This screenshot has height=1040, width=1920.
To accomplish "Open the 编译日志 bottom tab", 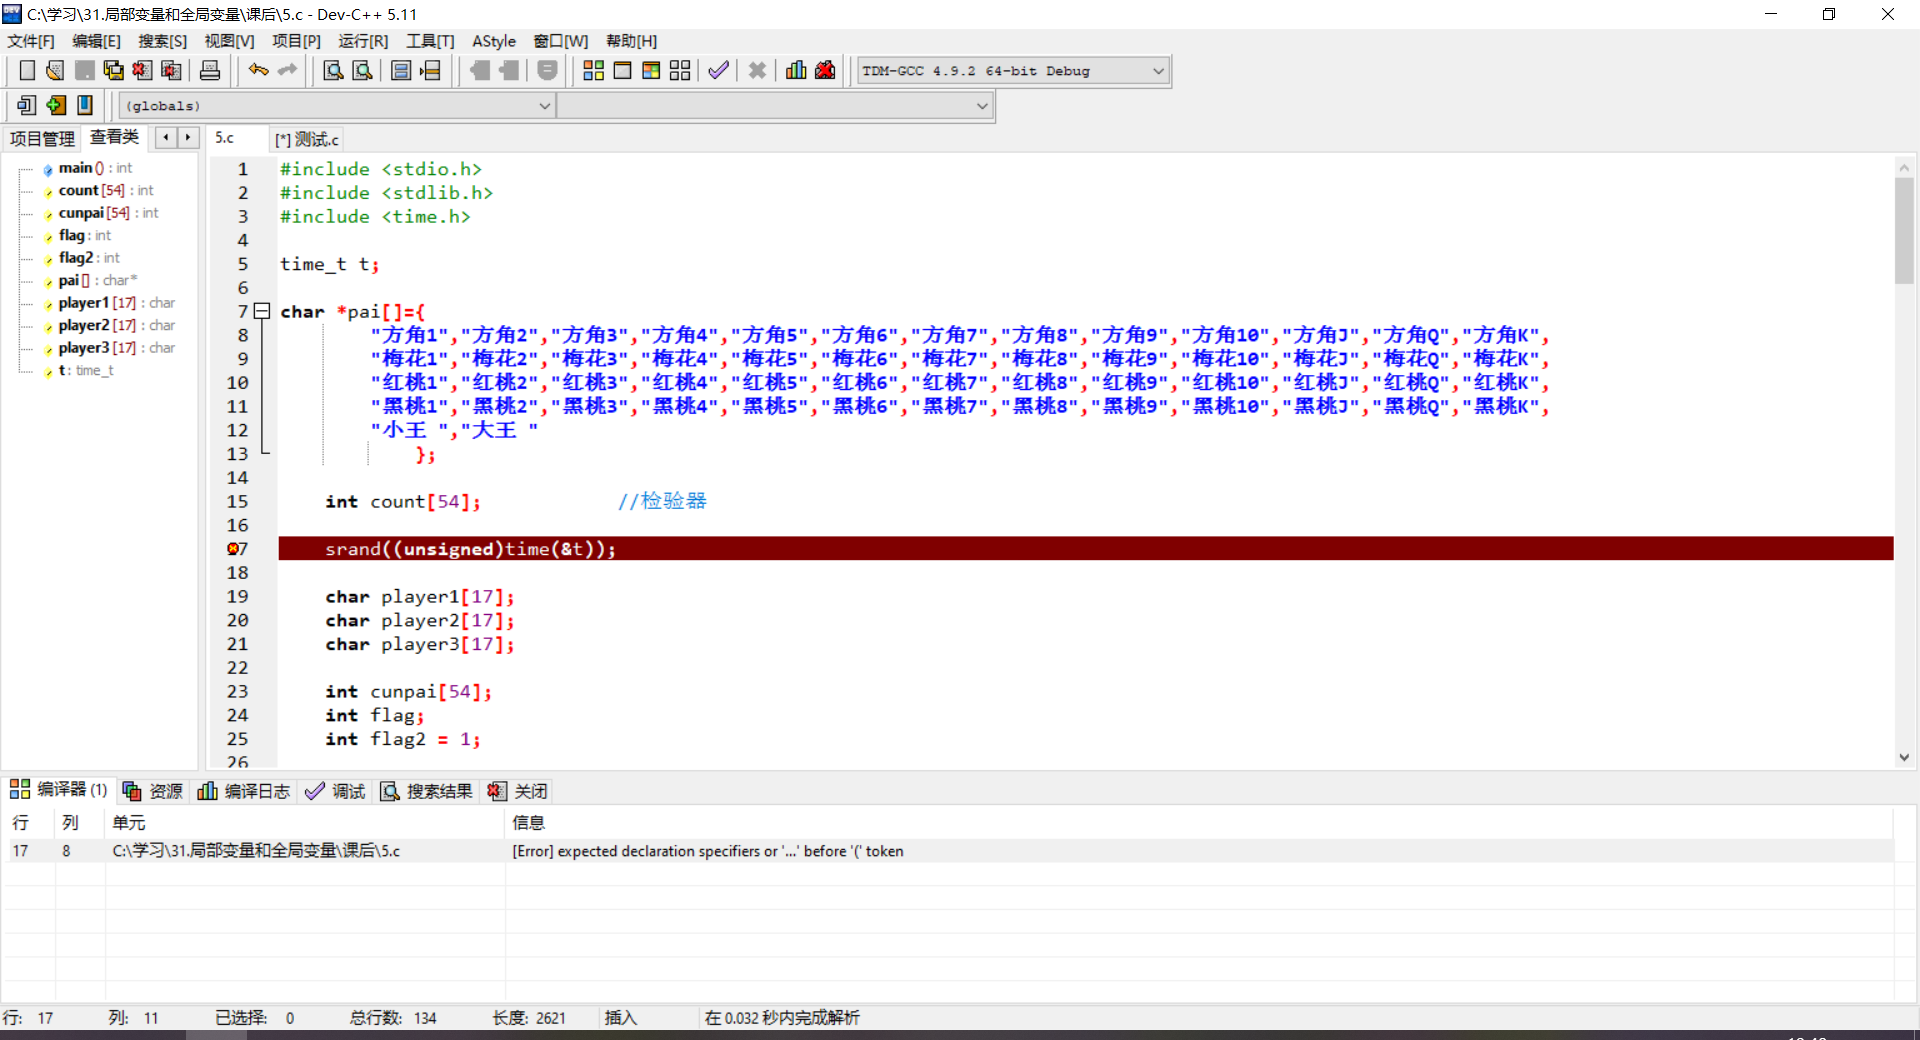I will pos(244,791).
